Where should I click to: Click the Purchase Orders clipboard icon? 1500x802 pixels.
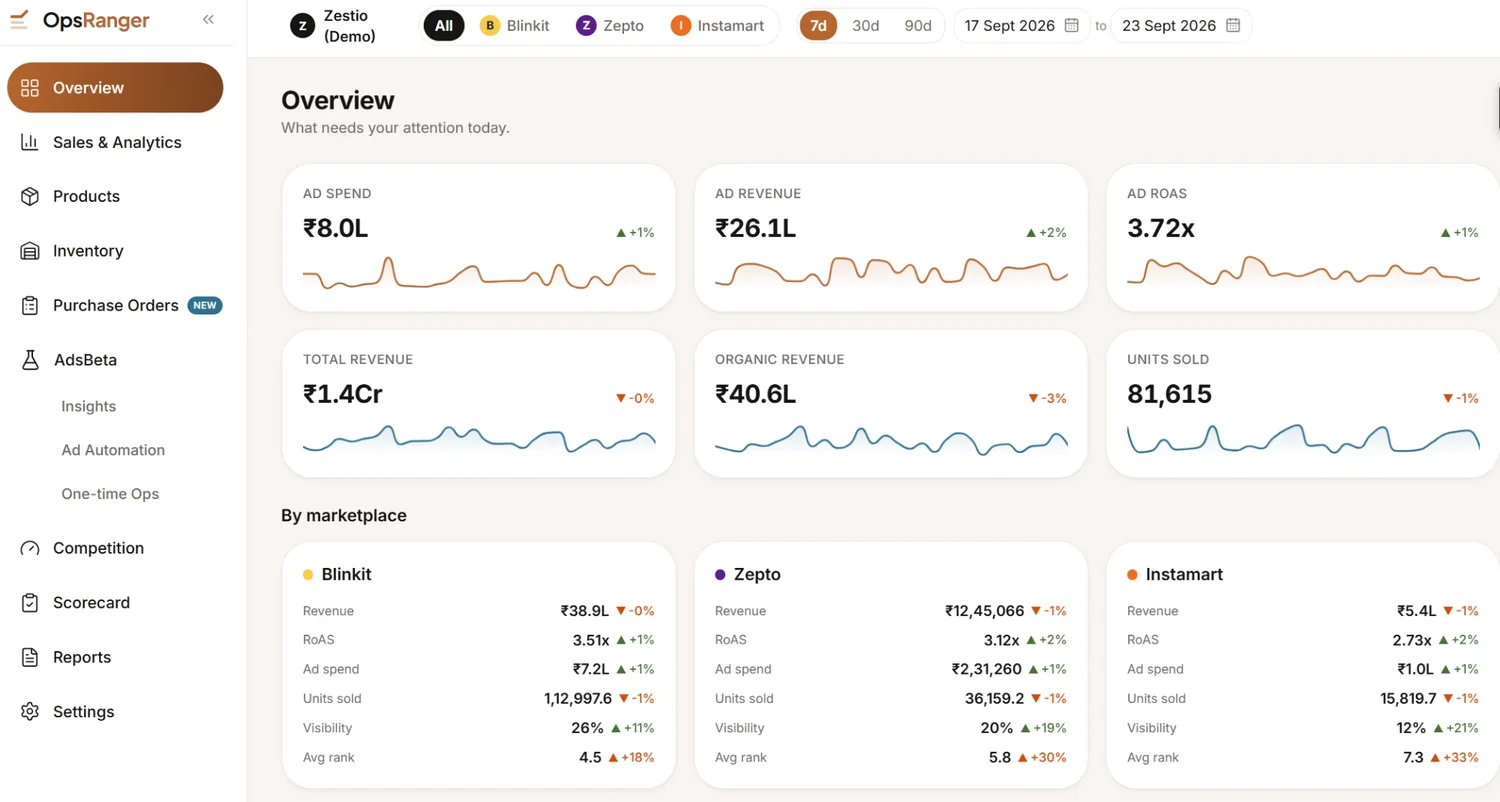(30, 305)
